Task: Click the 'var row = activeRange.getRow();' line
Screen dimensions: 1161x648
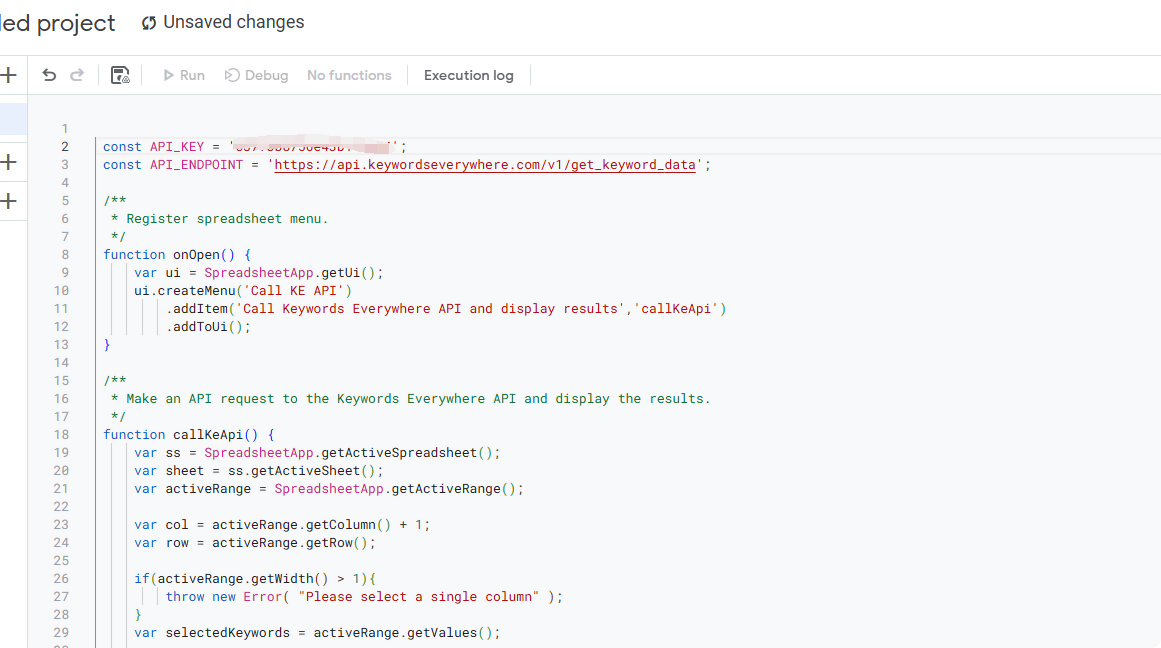Action: [x=255, y=543]
